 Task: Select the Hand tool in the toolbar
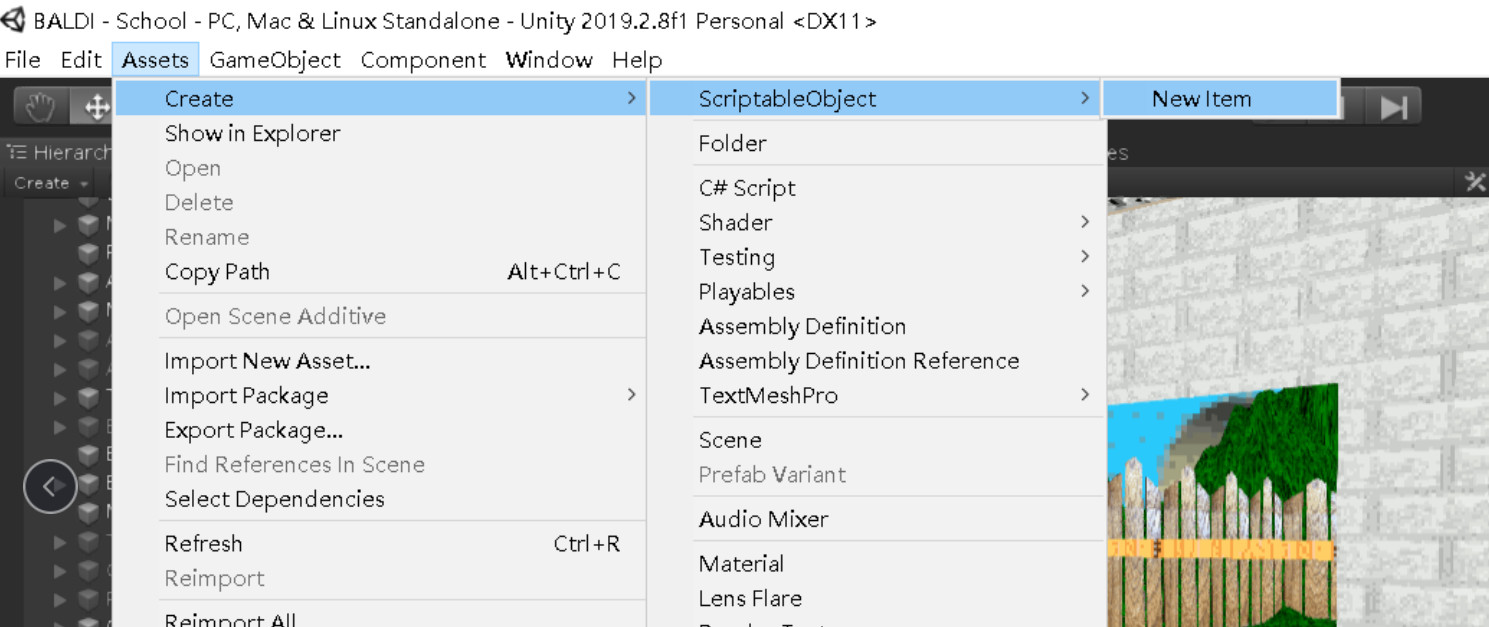tap(38, 105)
